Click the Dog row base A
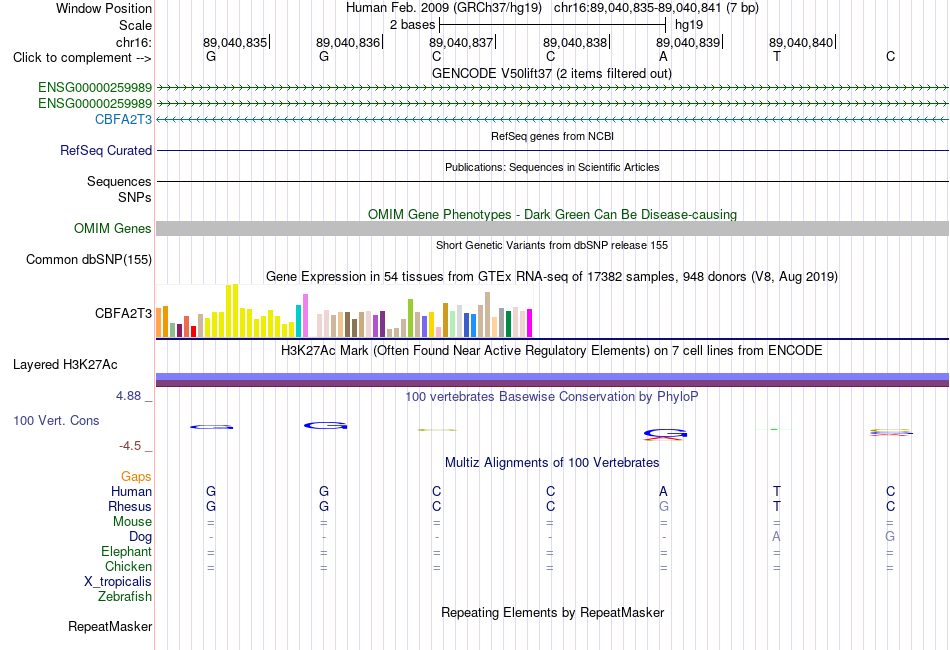Viewport: 950px width, 650px height. tap(777, 537)
